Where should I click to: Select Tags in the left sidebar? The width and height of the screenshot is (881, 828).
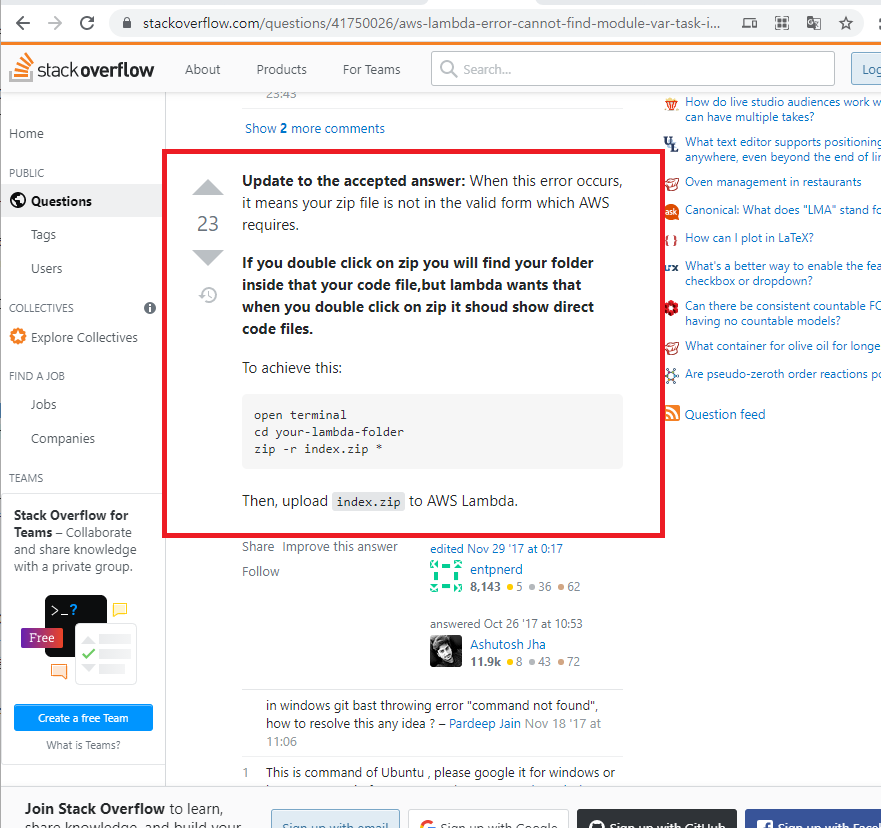[43, 235]
